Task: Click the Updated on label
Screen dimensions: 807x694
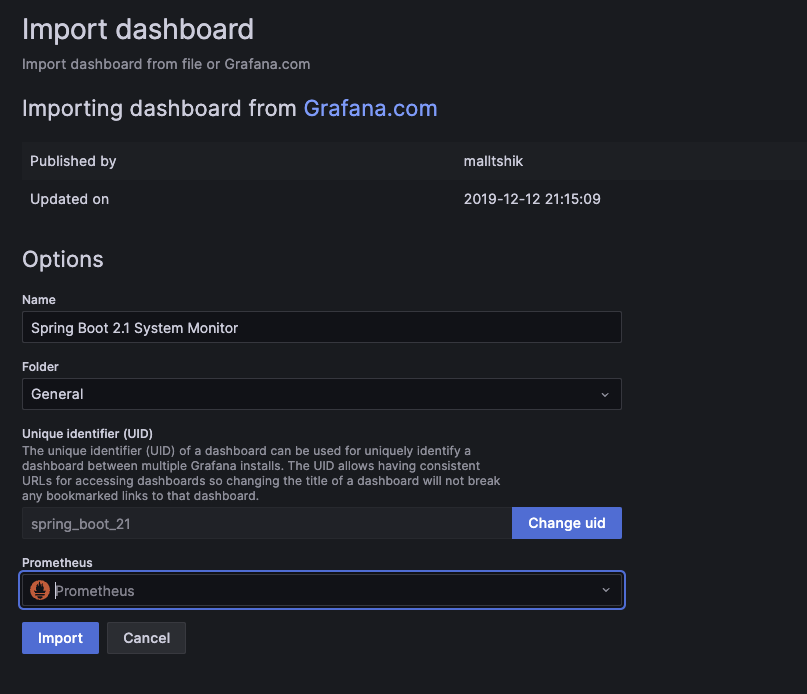Action: [x=69, y=199]
